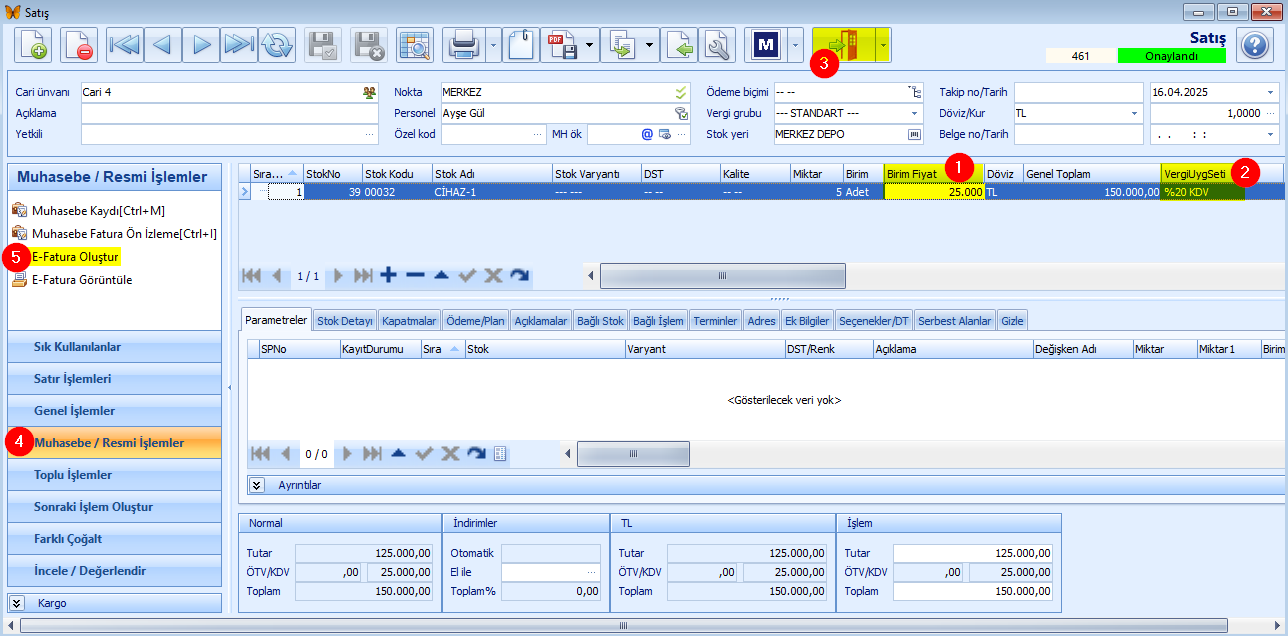The height and width of the screenshot is (636, 1288).
Task: Click the Parametreler grid horizontal scrollbar thumb
Action: 632,454
